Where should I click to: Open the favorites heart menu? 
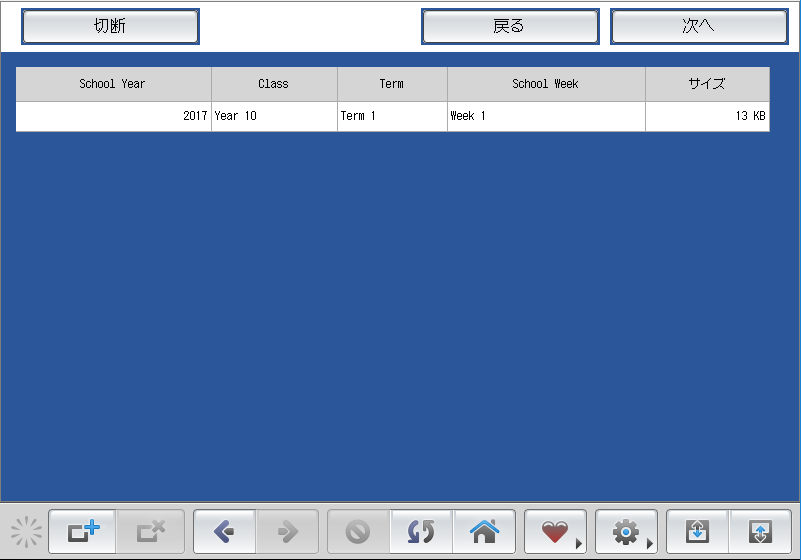click(555, 531)
